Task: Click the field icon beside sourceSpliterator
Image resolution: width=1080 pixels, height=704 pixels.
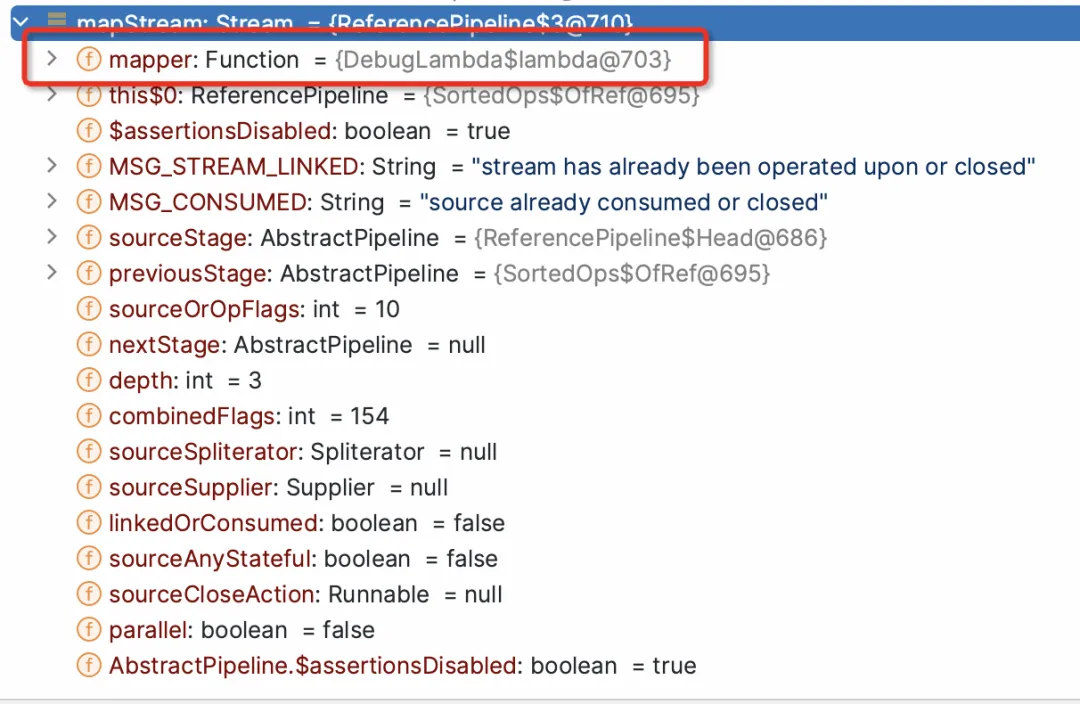Action: [x=89, y=452]
